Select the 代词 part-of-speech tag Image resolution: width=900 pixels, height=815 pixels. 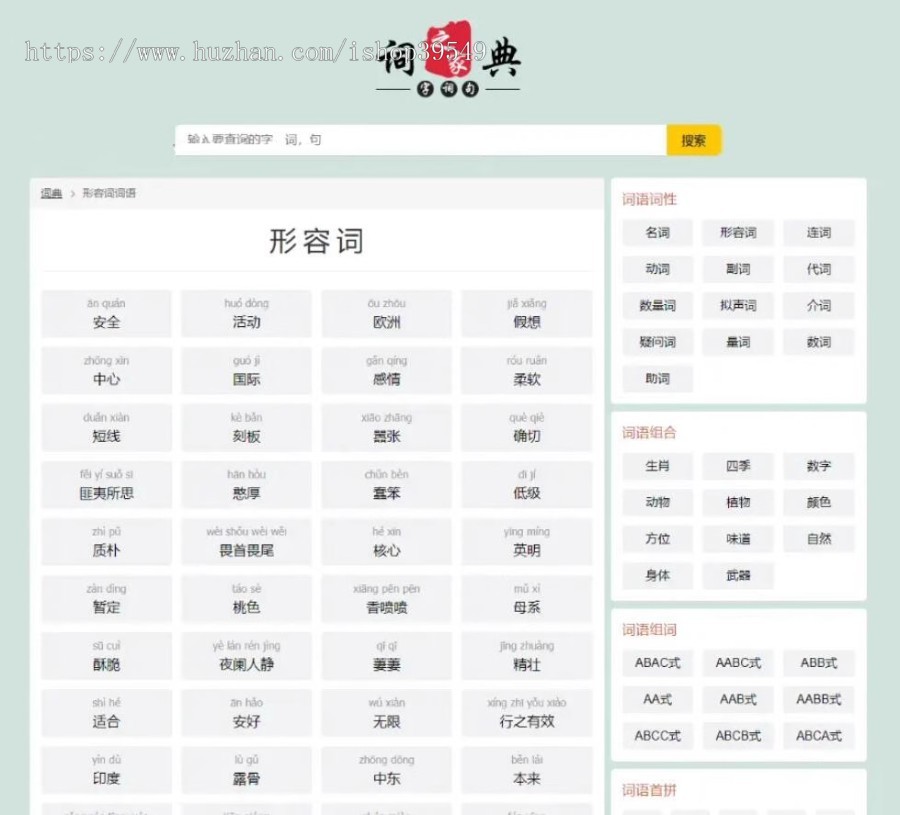[818, 269]
